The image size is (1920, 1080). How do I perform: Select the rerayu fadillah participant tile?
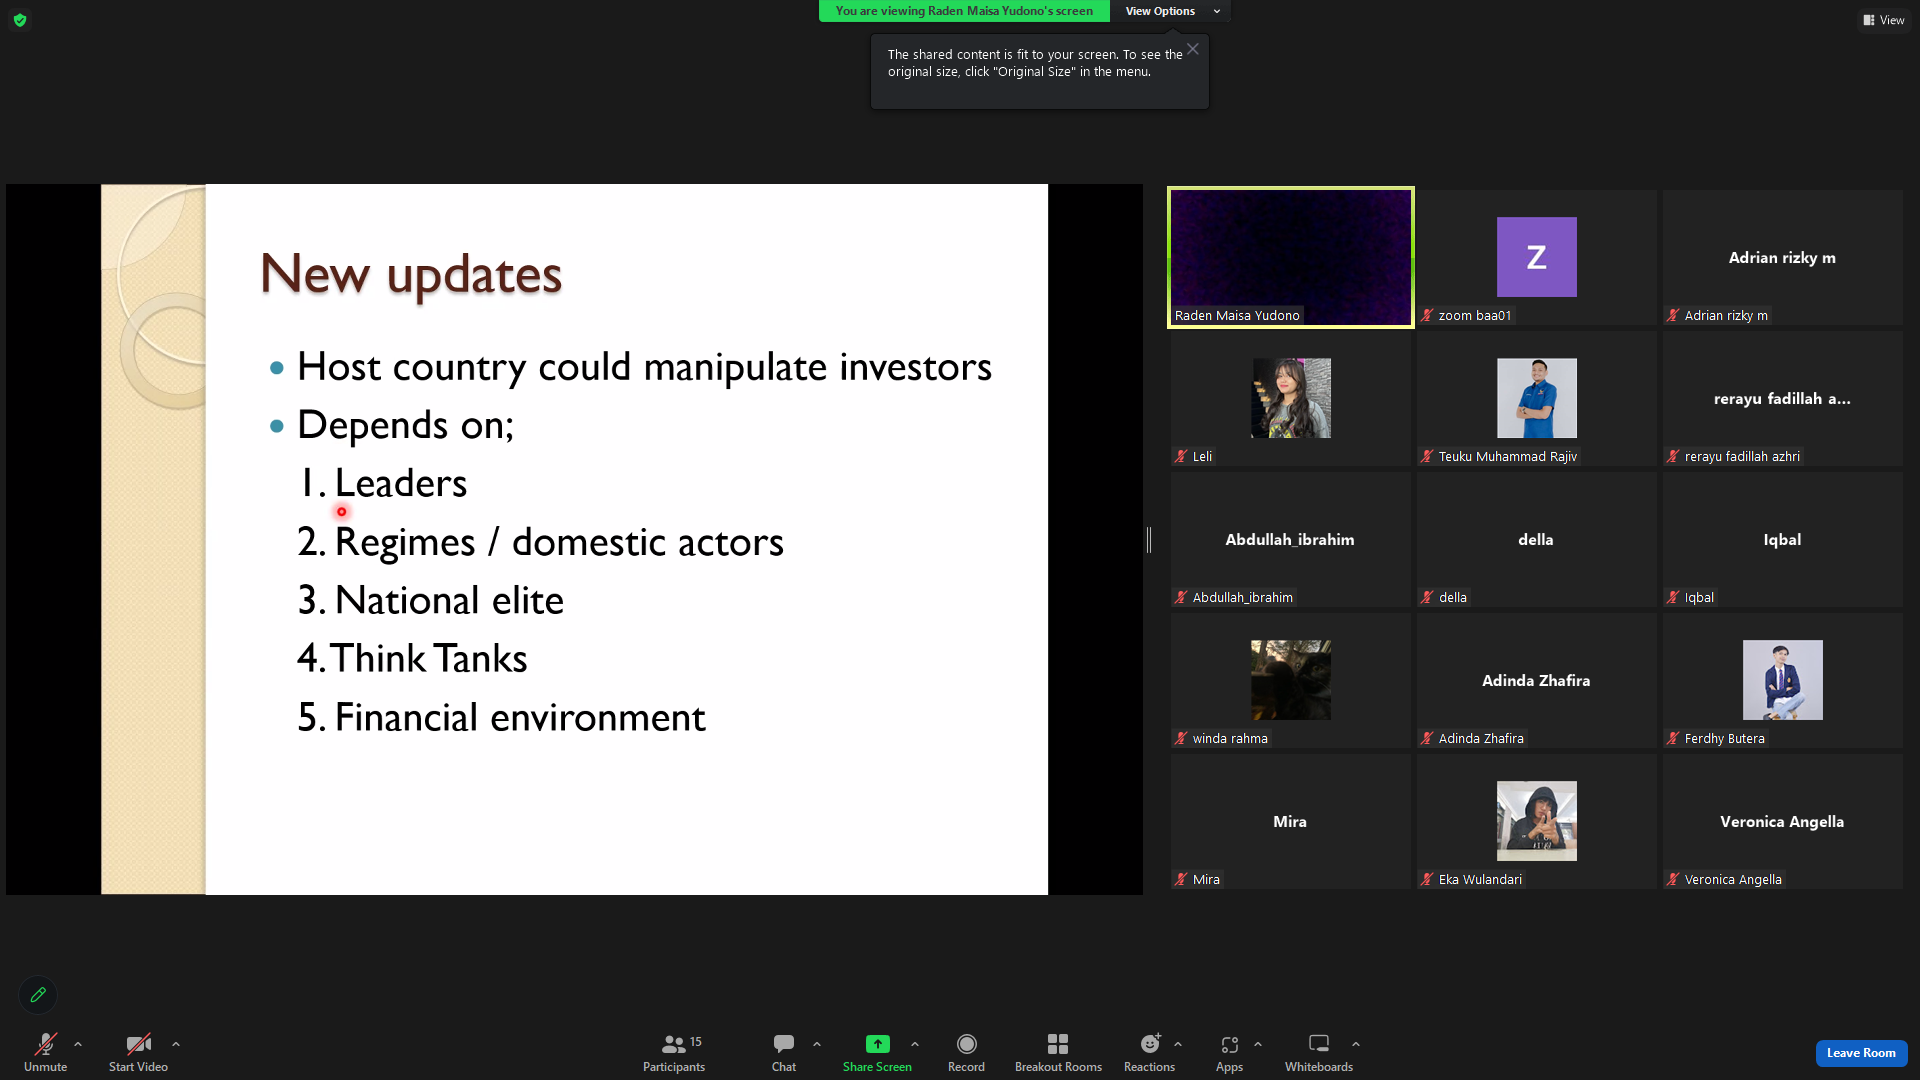pyautogui.click(x=1782, y=398)
